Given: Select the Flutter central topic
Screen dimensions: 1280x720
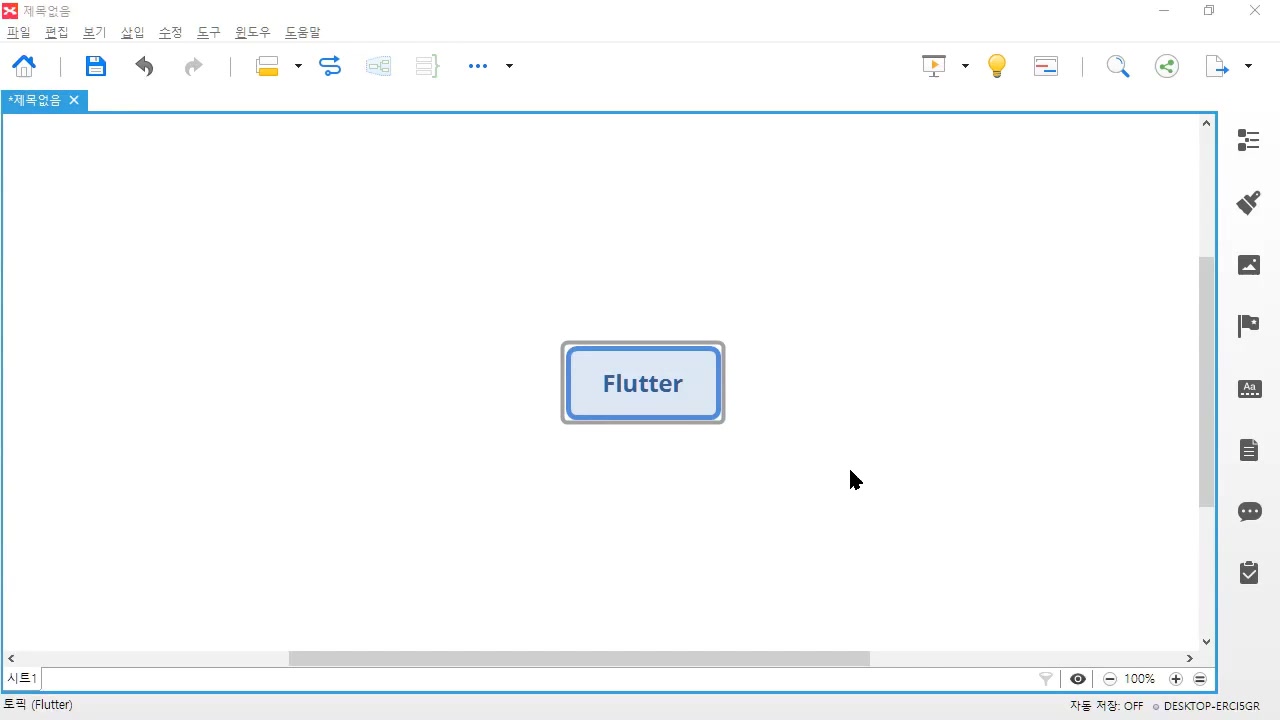Looking at the screenshot, I should (x=642, y=383).
